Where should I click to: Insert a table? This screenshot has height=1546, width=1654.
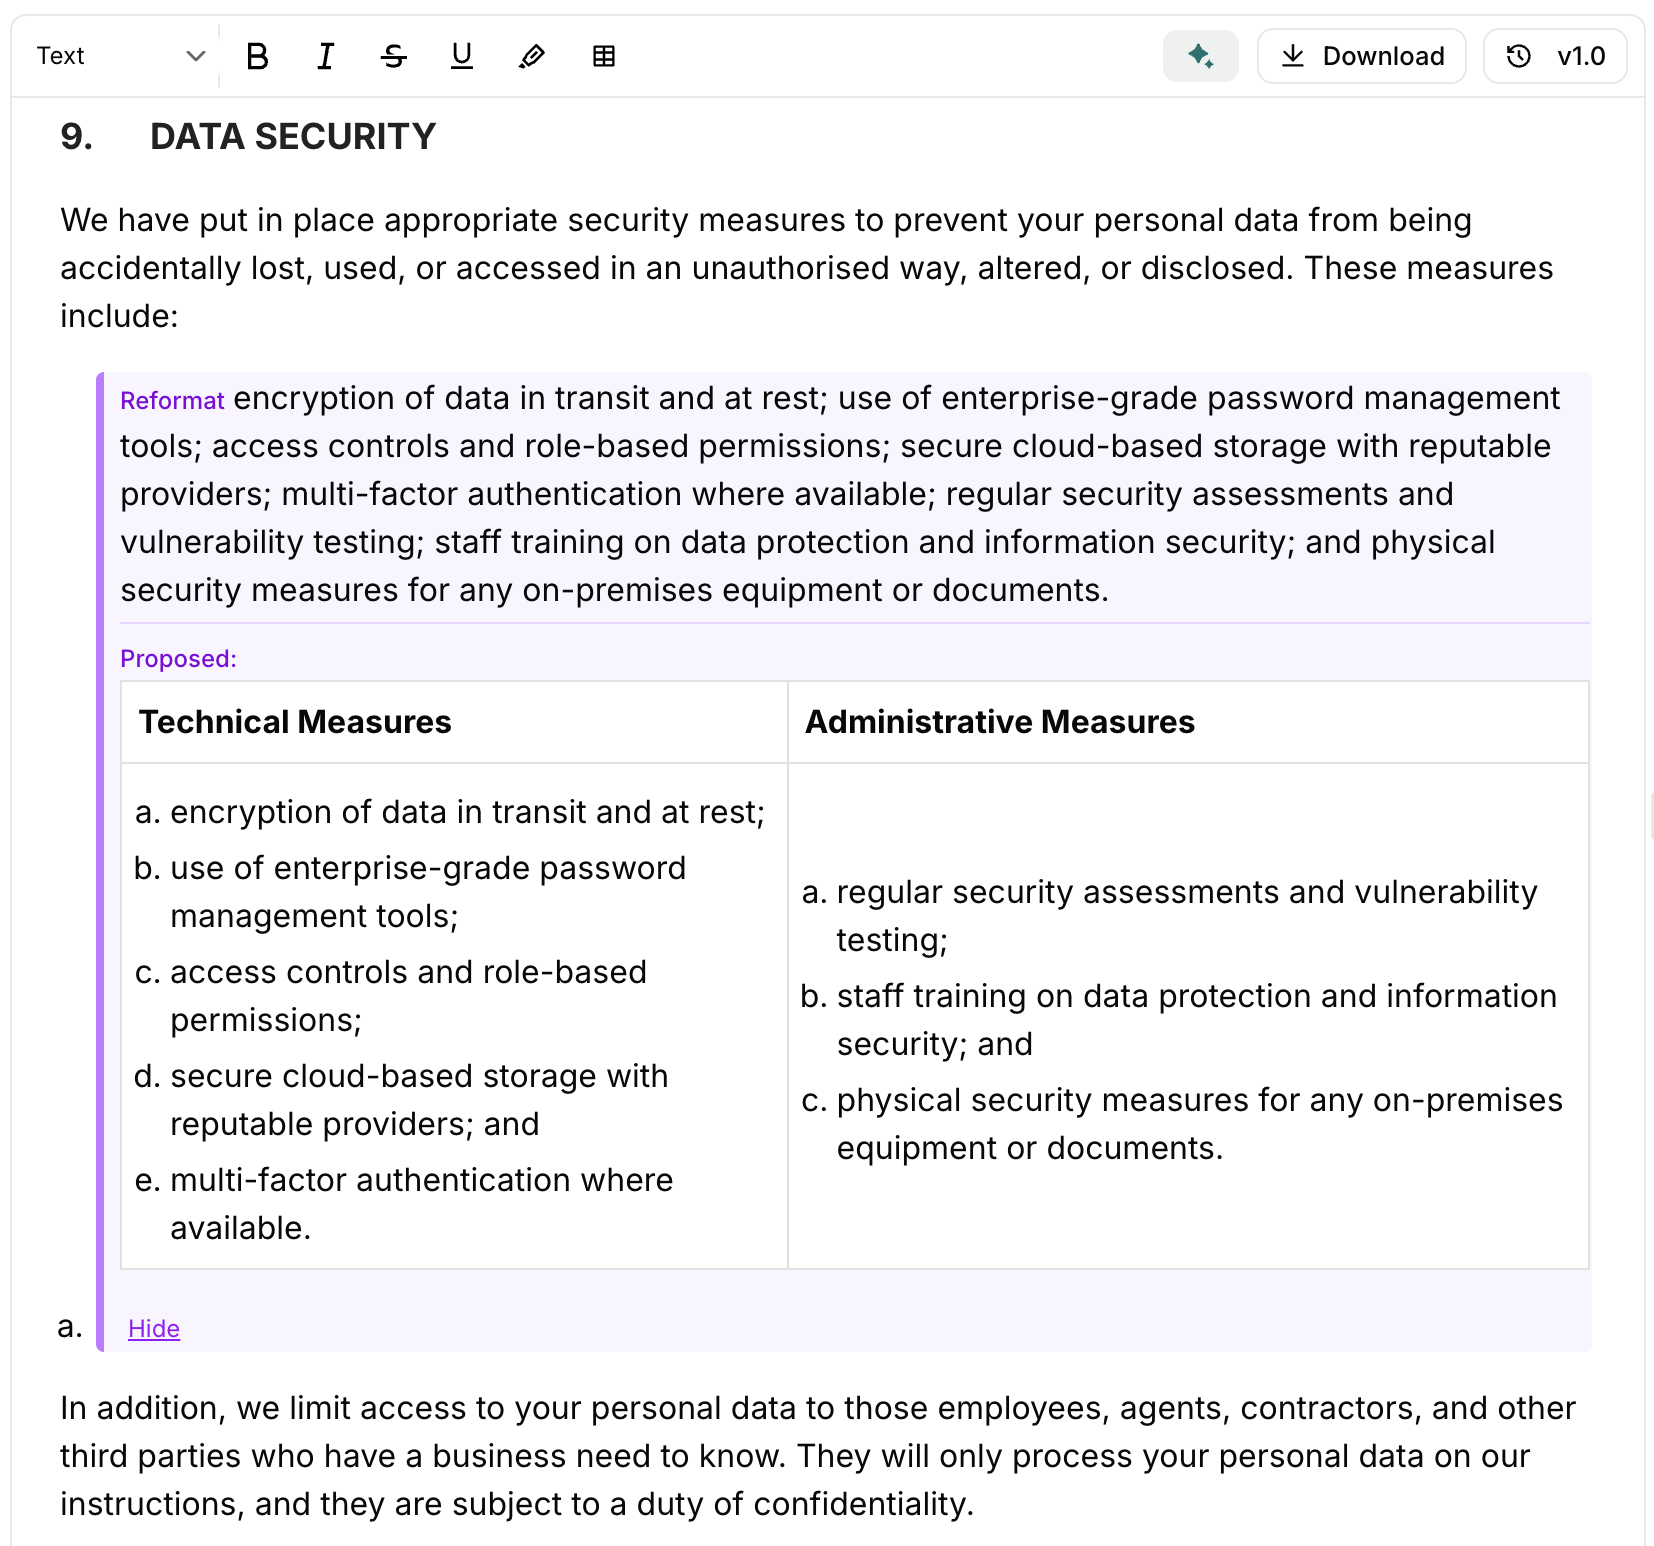(603, 57)
